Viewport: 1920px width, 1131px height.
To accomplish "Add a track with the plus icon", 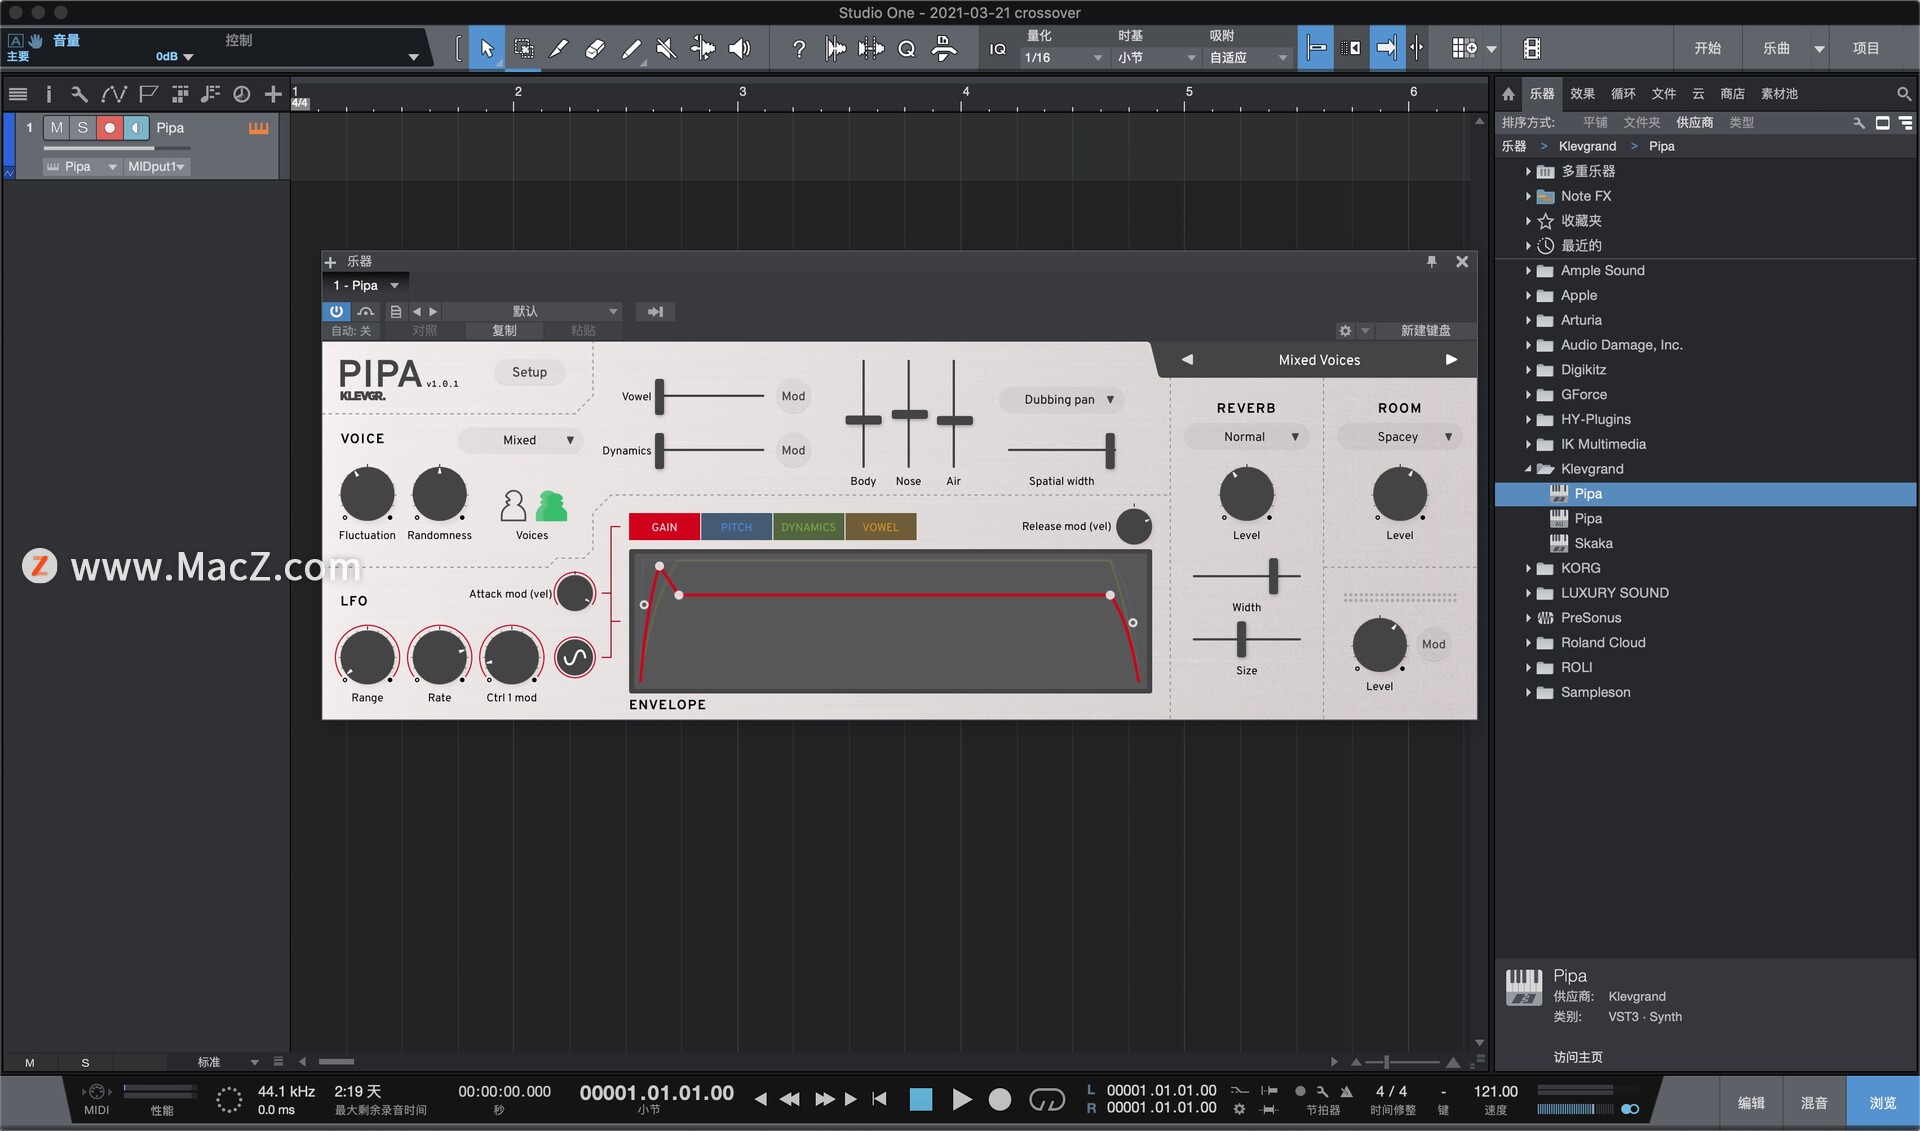I will (x=273, y=94).
